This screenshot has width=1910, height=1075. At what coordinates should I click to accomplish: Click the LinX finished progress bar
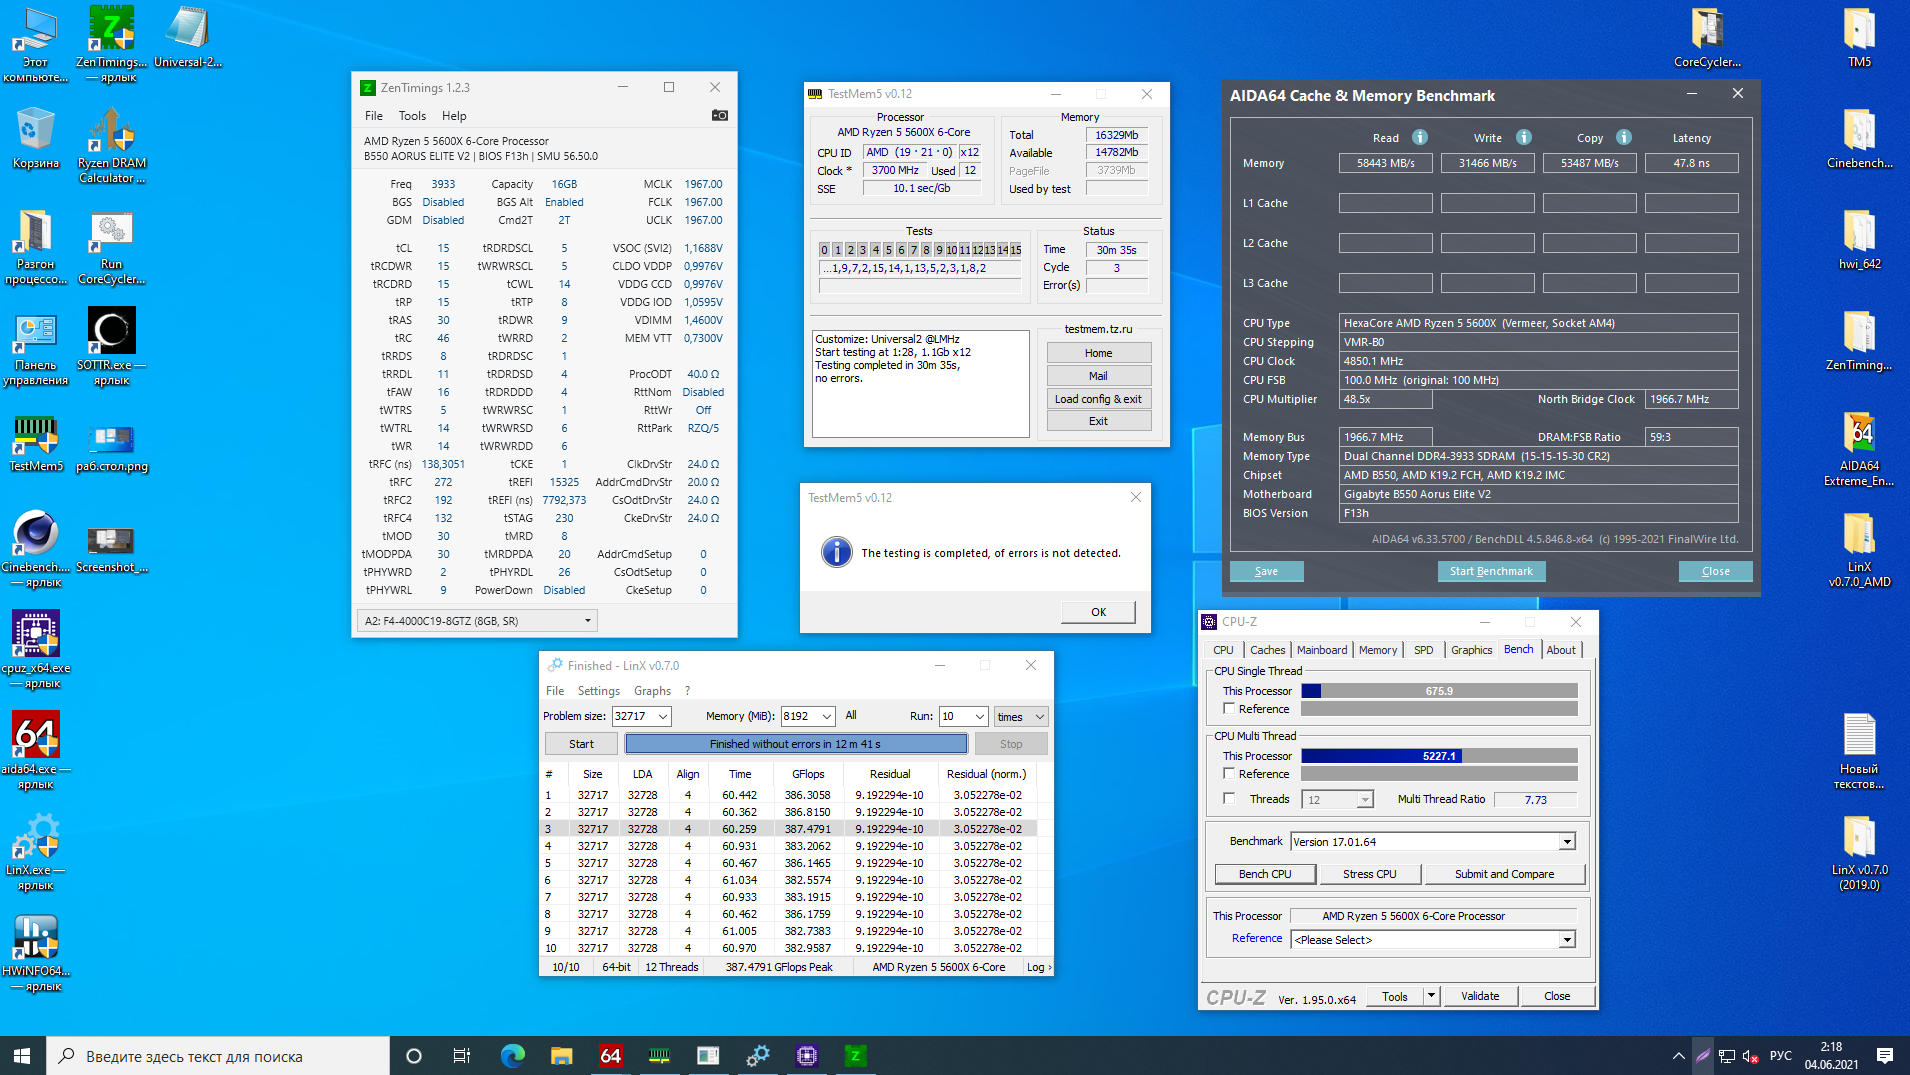(795, 744)
